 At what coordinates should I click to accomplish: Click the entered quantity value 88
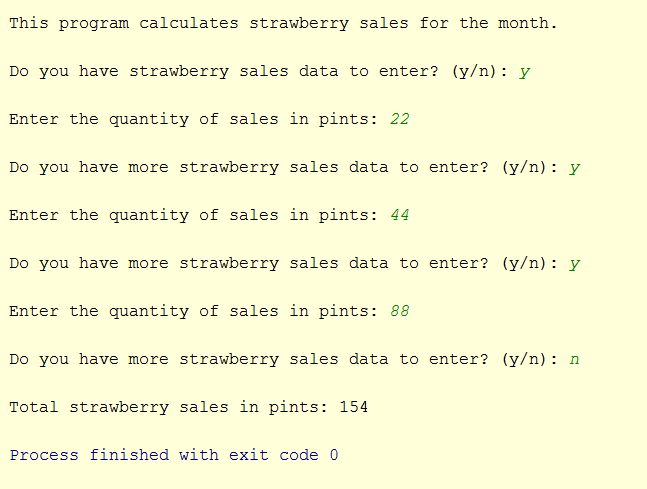point(399,311)
